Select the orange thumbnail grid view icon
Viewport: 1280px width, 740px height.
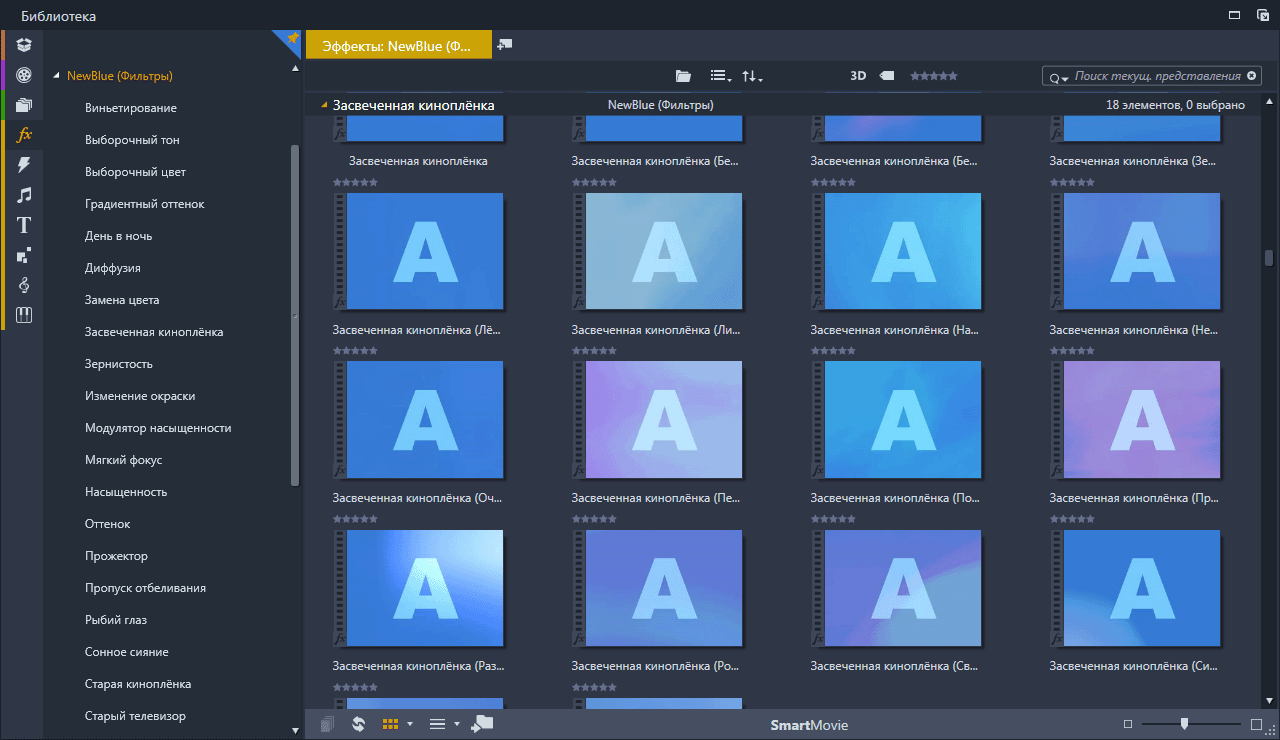pyautogui.click(x=391, y=724)
